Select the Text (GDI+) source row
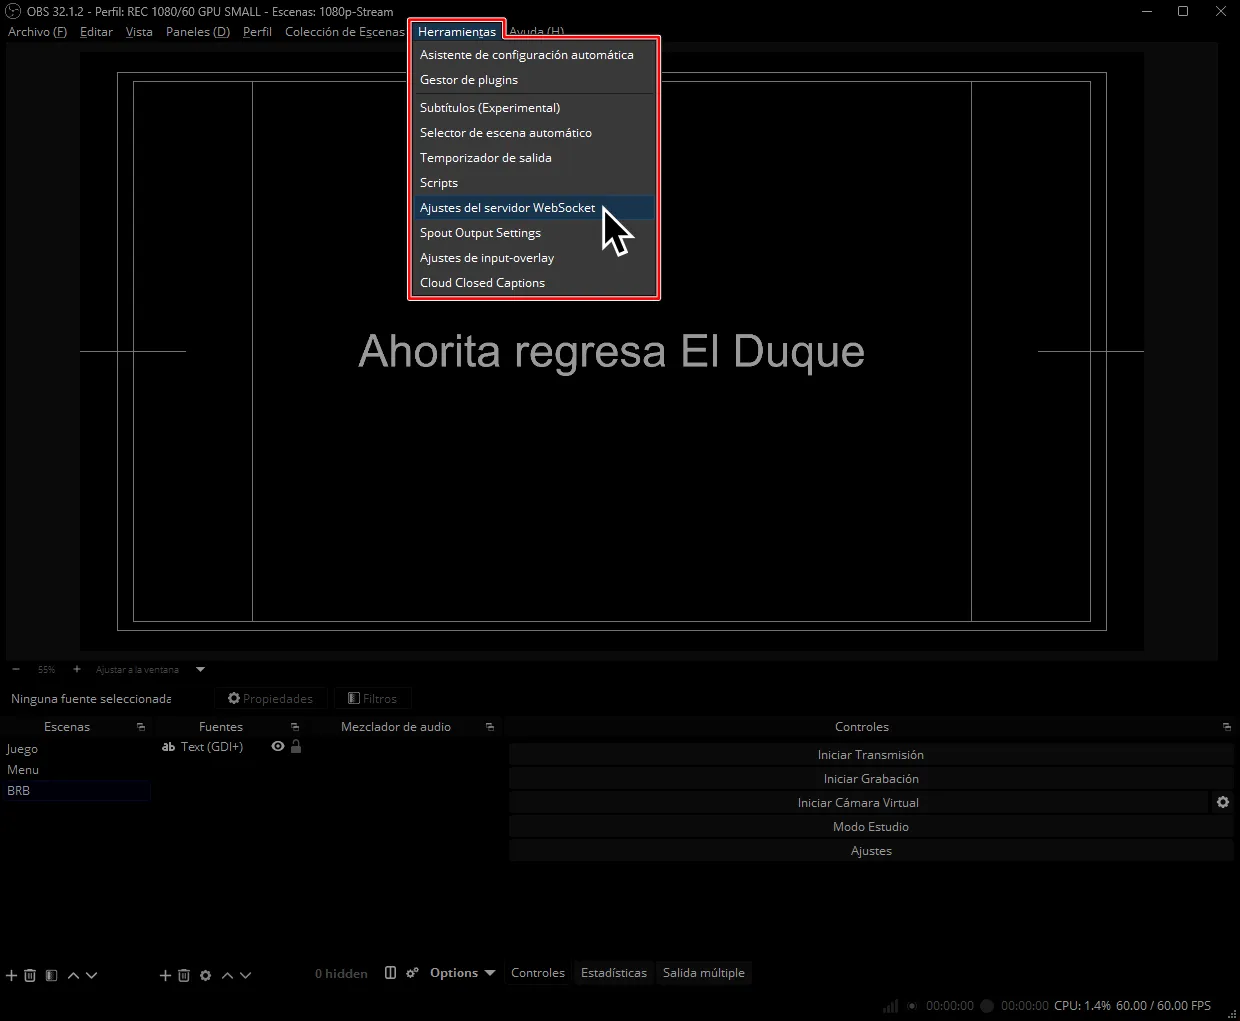Image resolution: width=1240 pixels, height=1021 pixels. (x=231, y=747)
